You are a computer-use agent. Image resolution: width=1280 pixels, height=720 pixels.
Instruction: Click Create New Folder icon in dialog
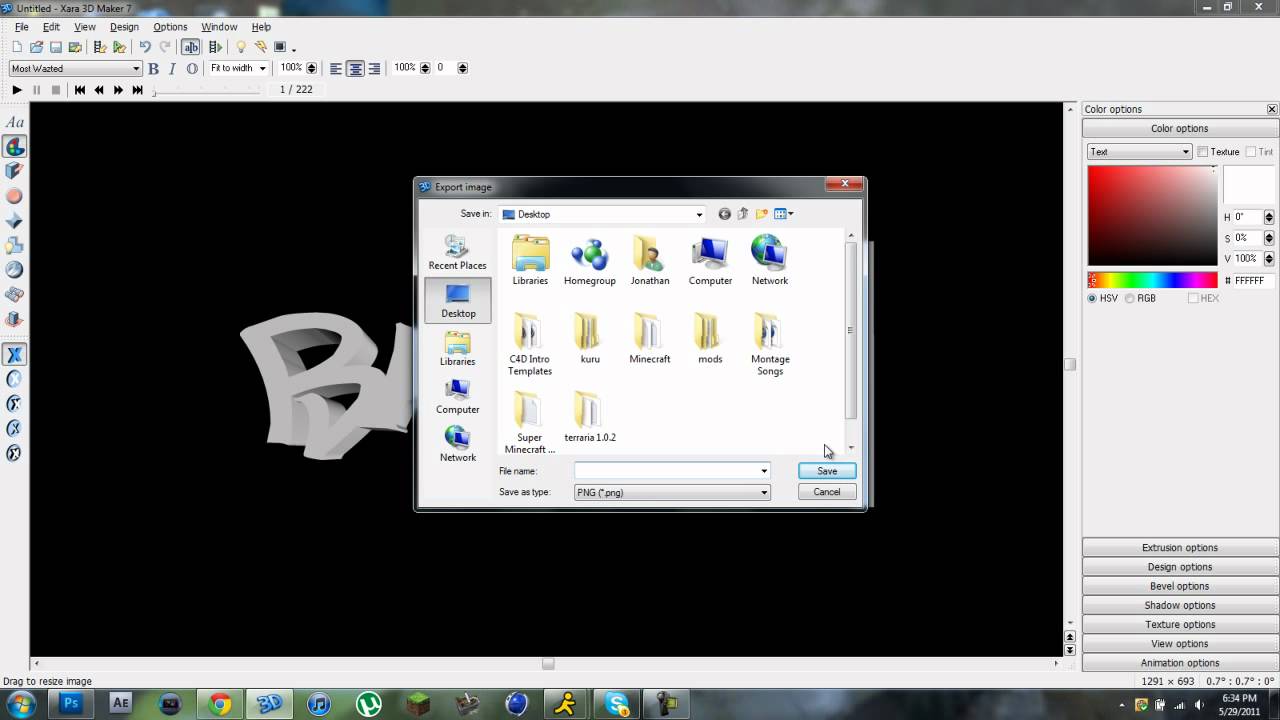[761, 213]
